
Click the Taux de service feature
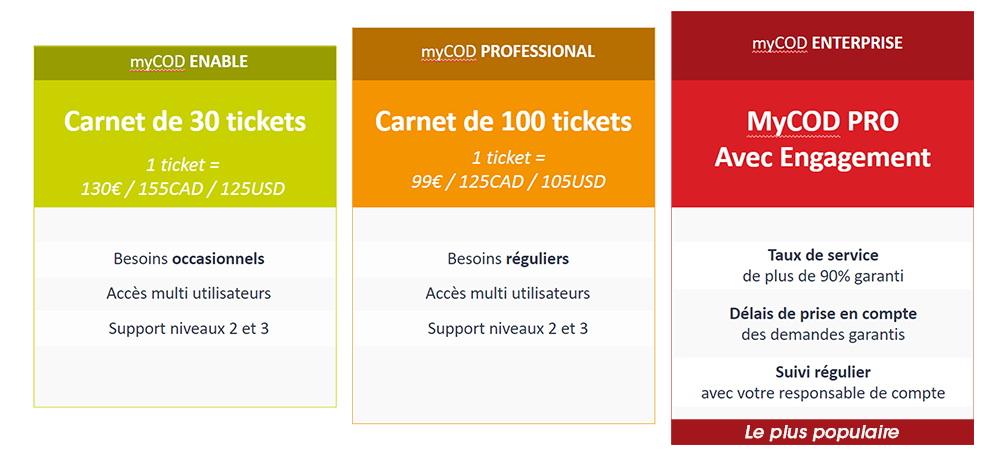click(x=823, y=266)
